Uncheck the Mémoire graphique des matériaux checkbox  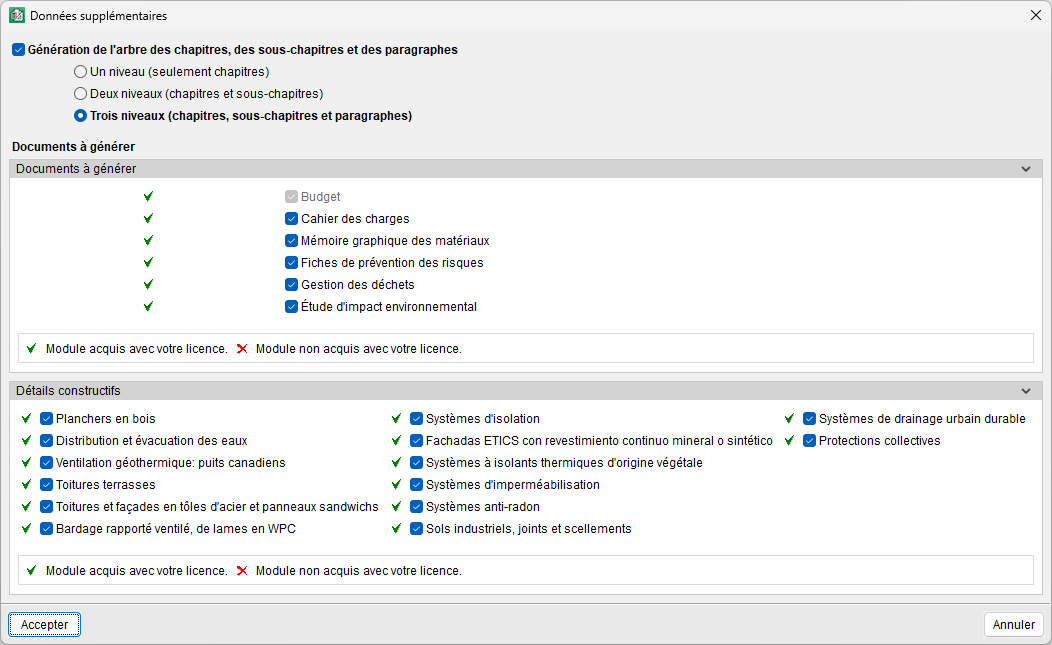click(x=292, y=241)
